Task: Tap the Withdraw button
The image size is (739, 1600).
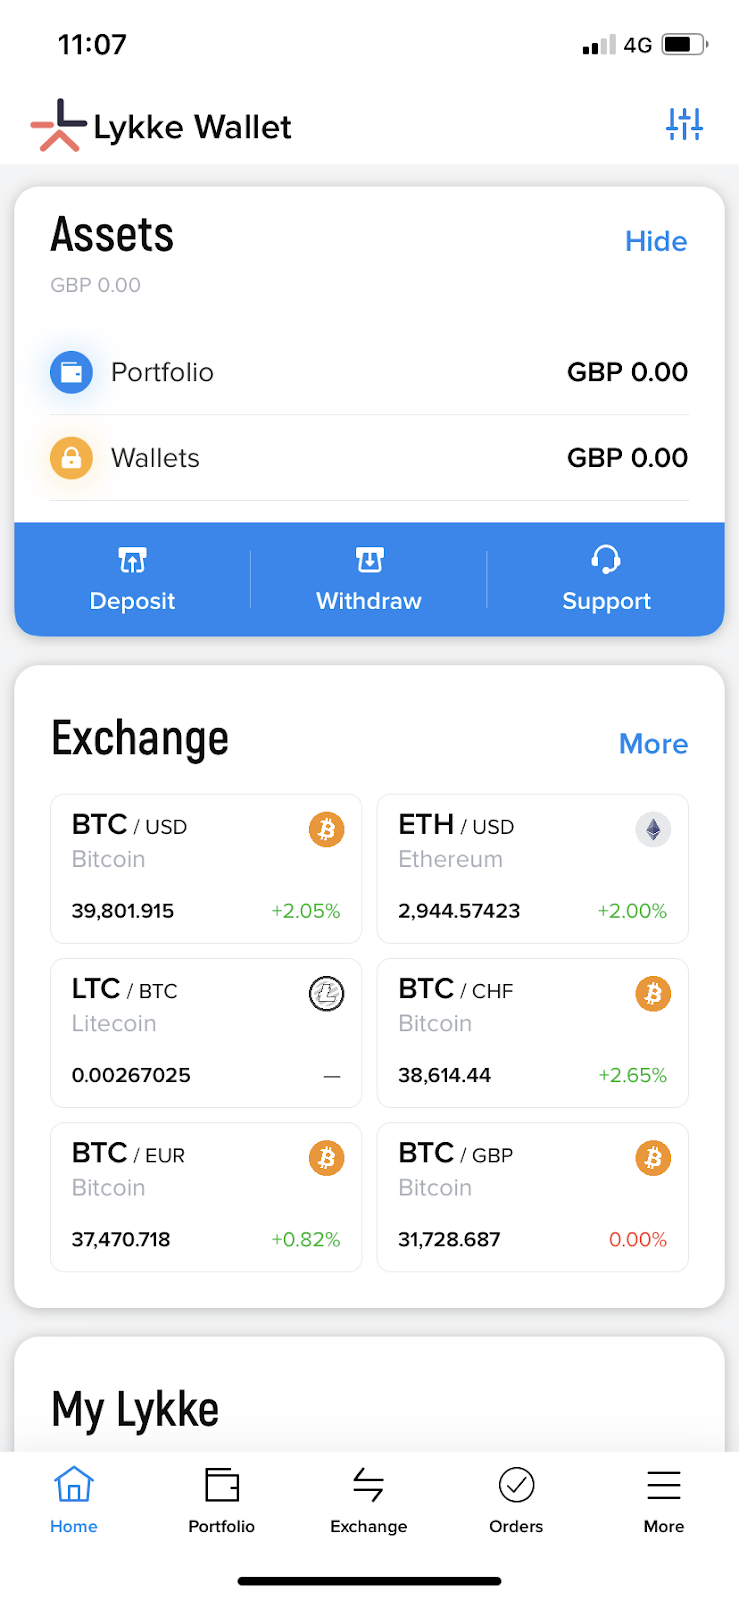Action: tap(369, 579)
